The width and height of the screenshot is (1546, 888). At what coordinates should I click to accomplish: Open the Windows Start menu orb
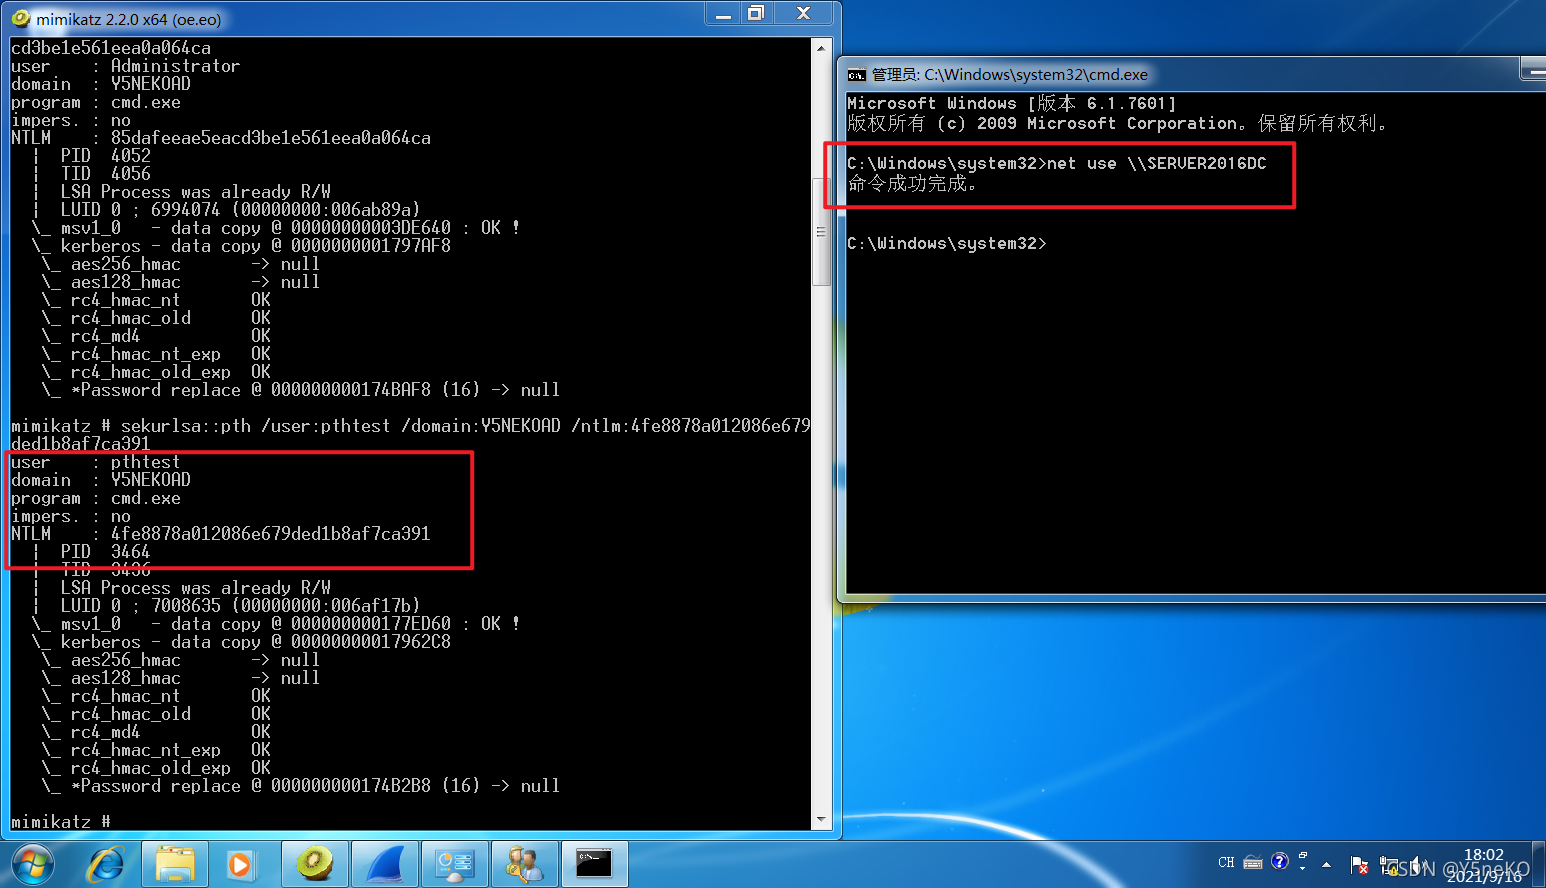point(32,864)
